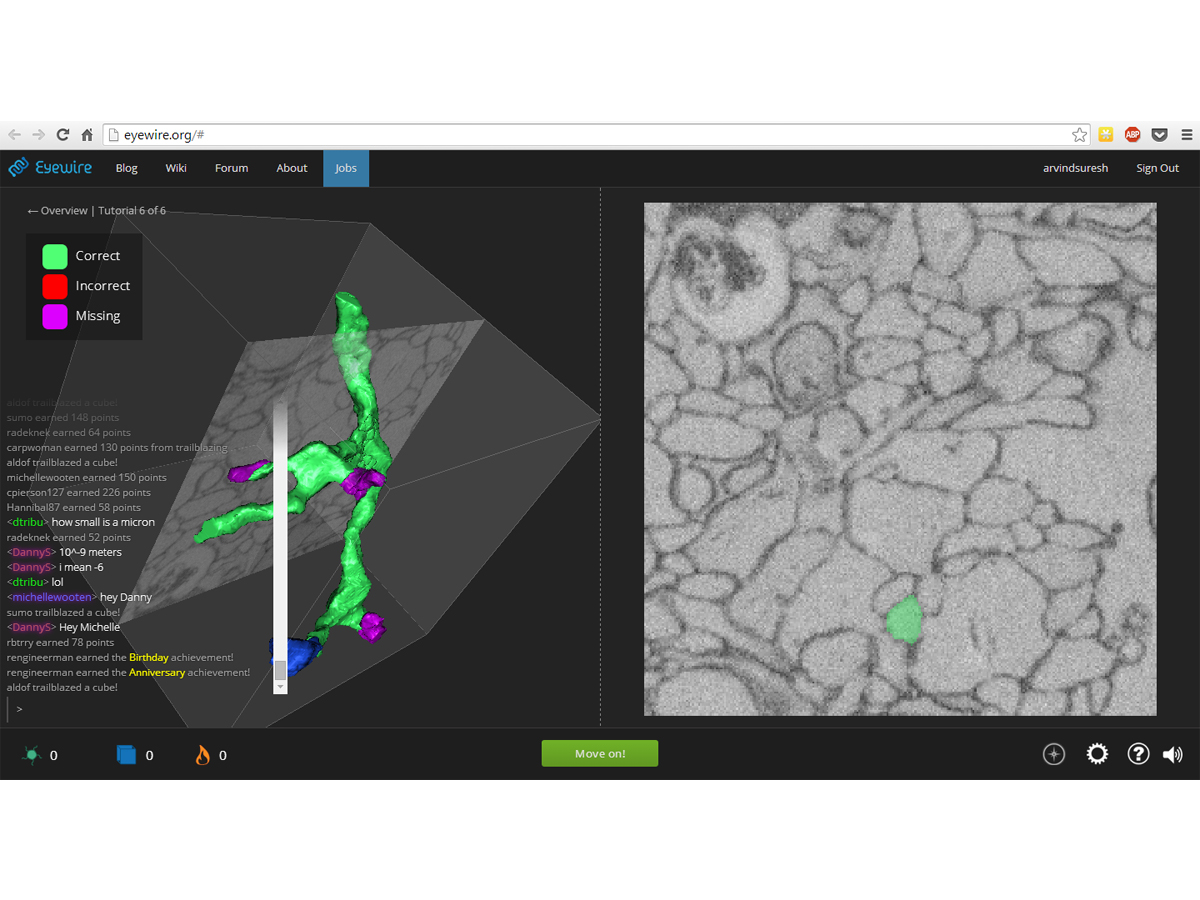
Task: Mute sound with the speaker icon
Action: click(x=1172, y=755)
